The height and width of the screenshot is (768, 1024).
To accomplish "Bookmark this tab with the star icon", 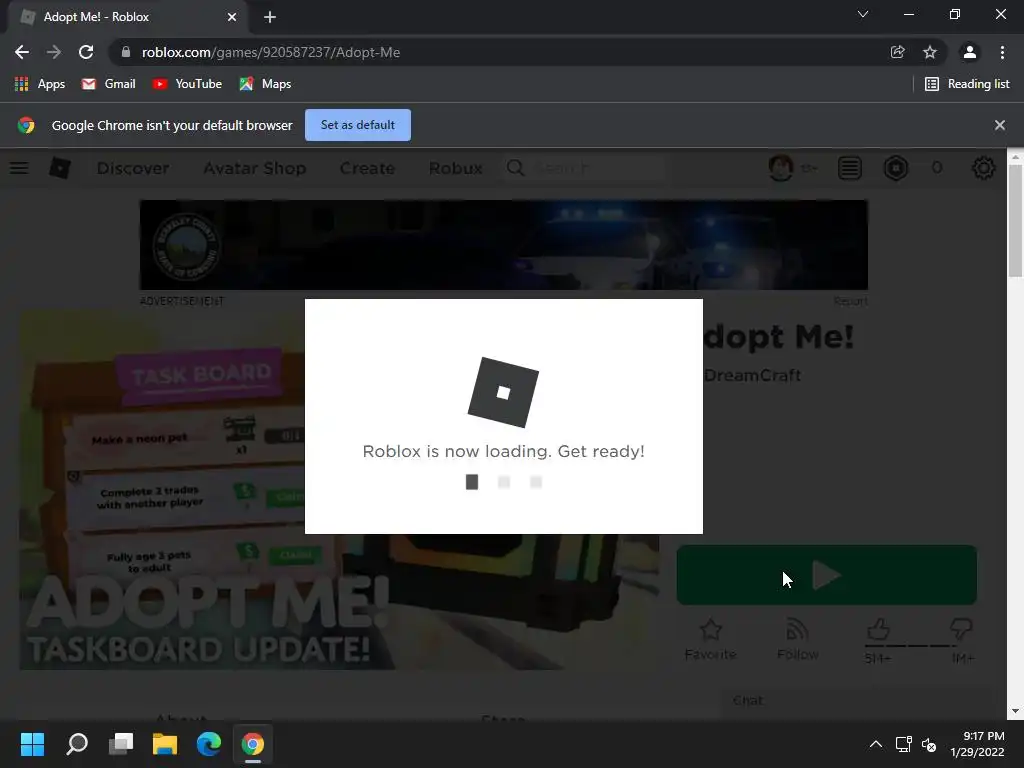I will 930,52.
